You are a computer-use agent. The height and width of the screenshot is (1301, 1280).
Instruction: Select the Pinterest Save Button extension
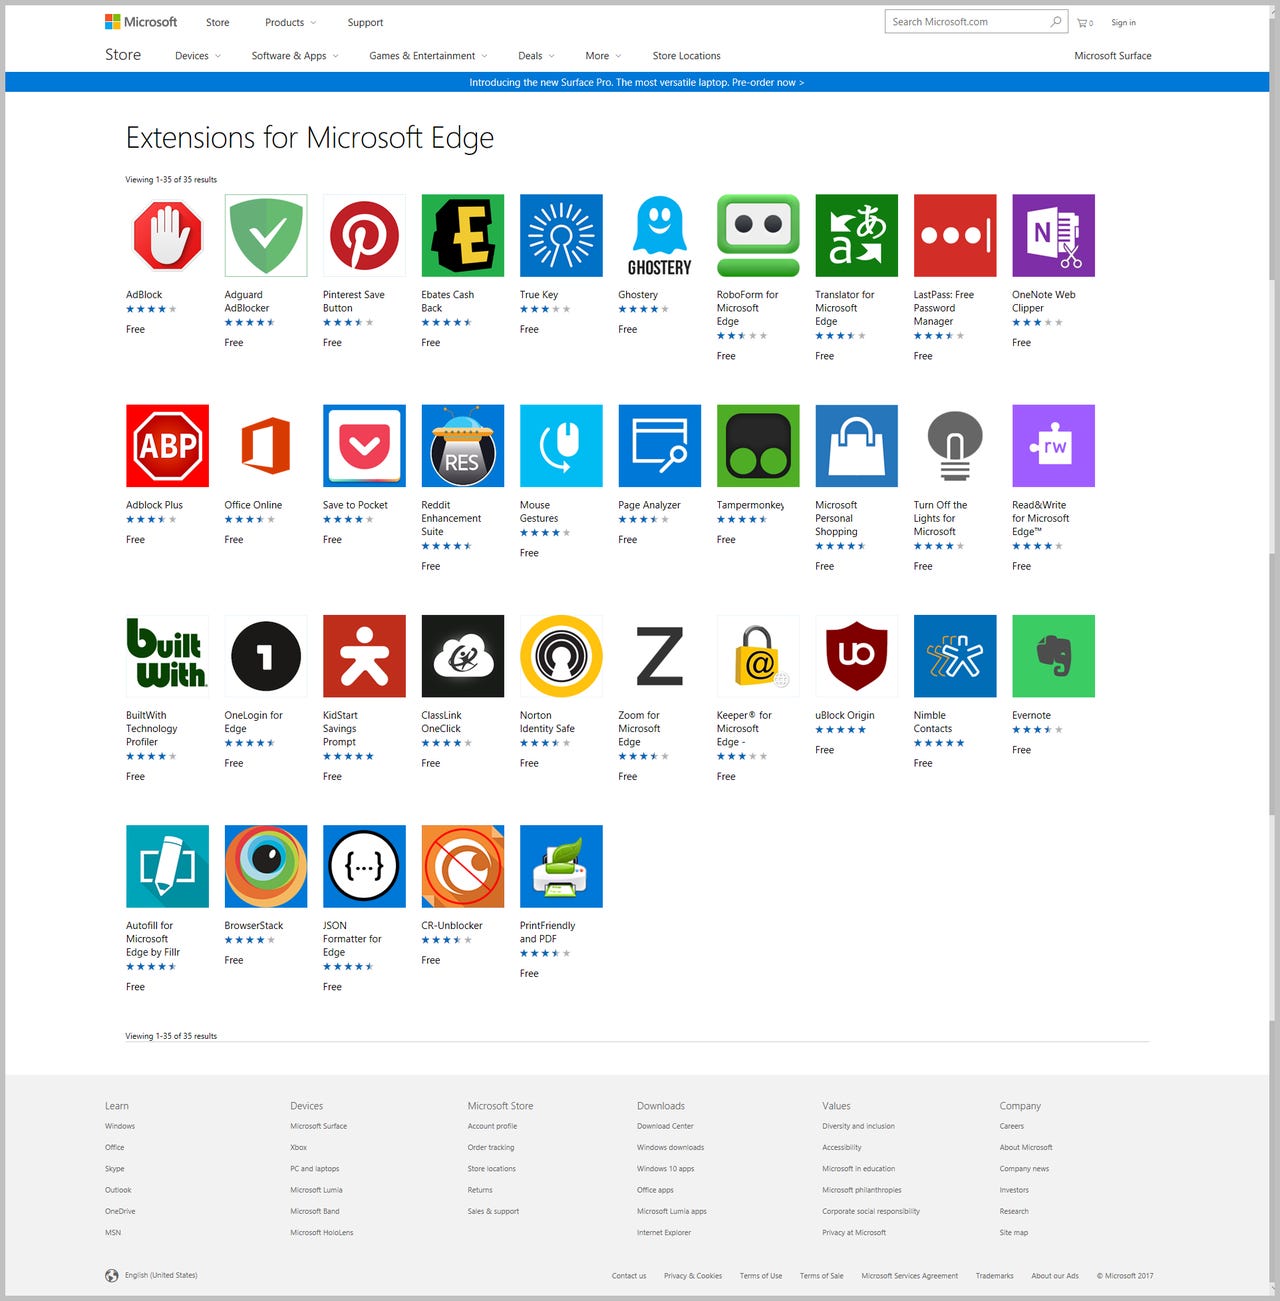(x=363, y=236)
